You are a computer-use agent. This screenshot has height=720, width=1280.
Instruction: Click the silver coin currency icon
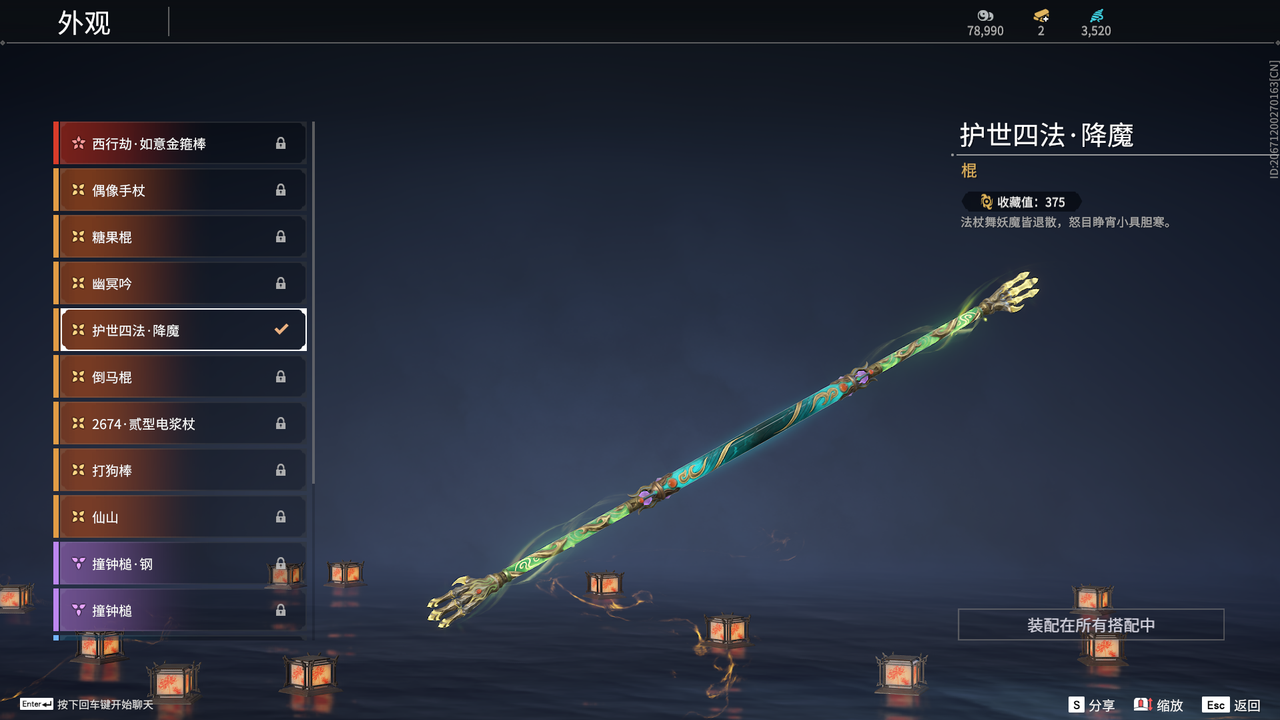pos(985,15)
